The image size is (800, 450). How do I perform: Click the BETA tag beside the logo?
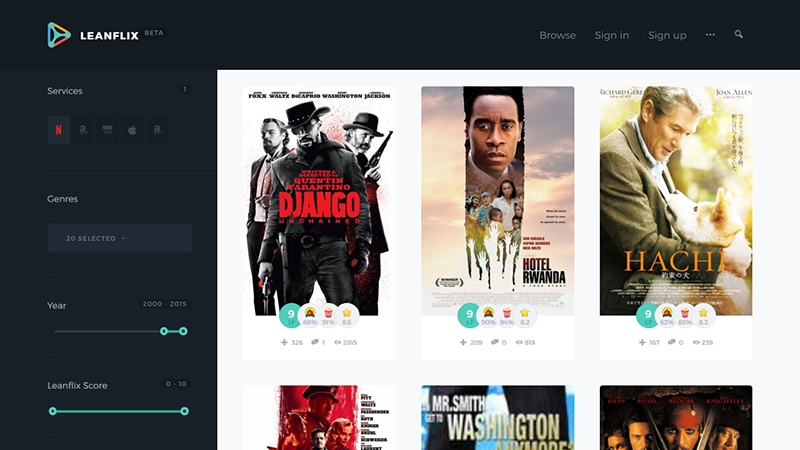[154, 33]
